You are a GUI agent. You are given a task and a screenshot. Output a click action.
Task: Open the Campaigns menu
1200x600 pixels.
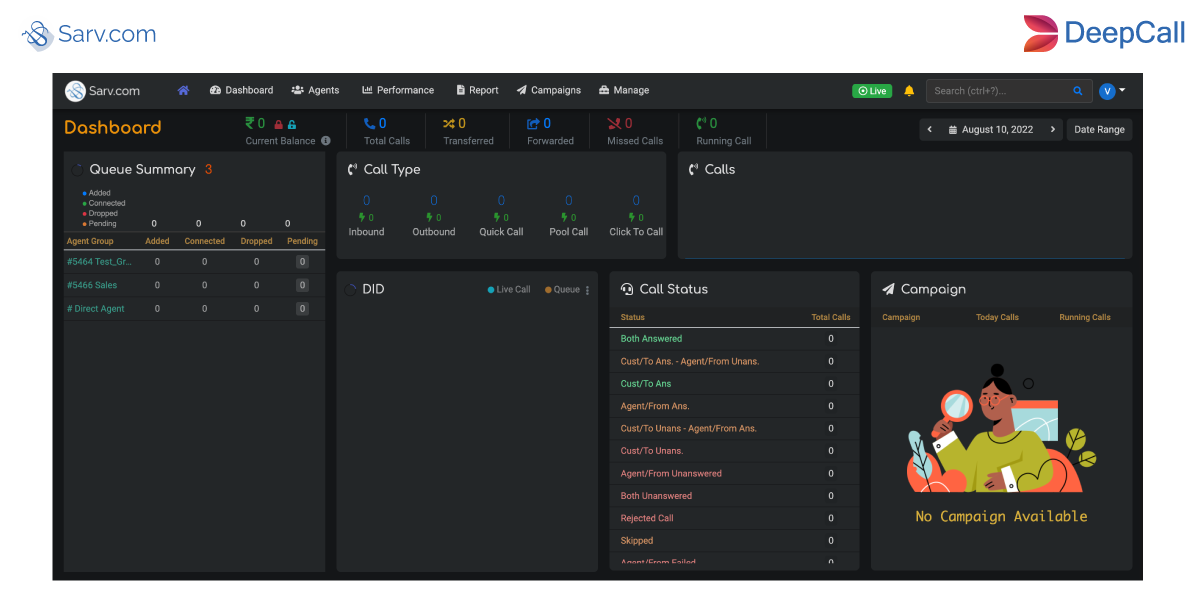click(x=548, y=90)
